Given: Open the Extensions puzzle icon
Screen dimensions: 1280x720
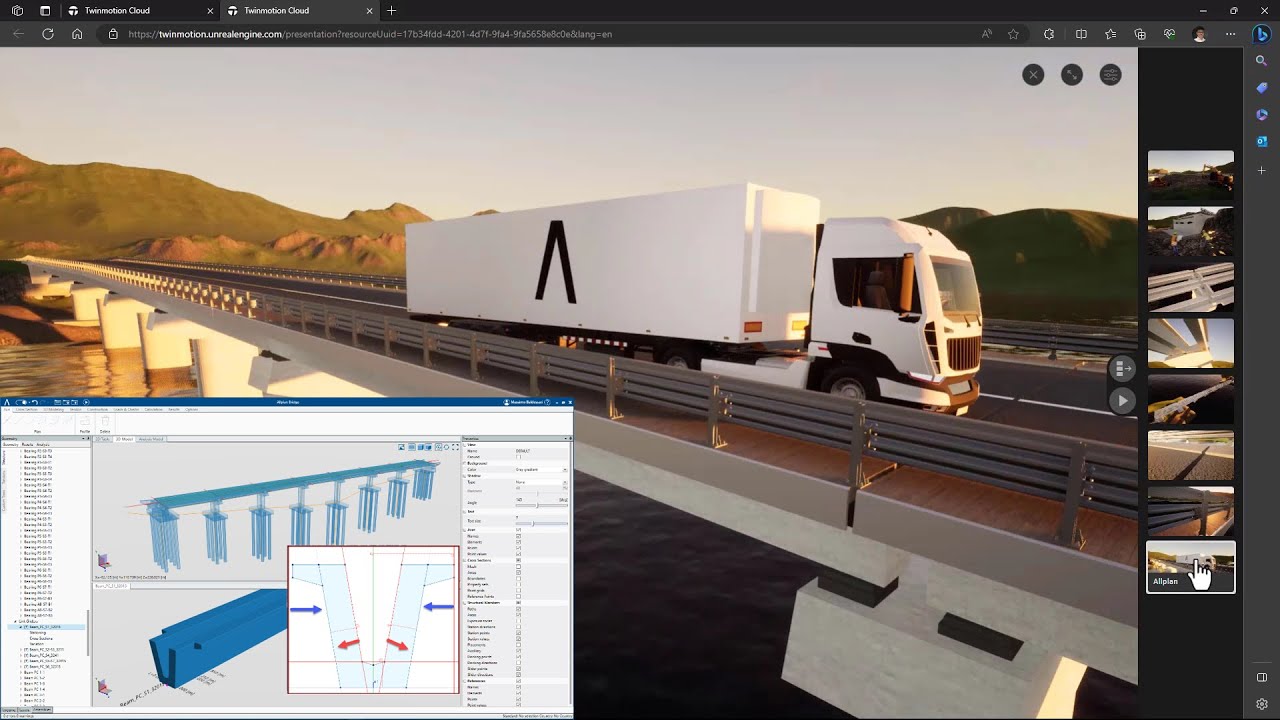Looking at the screenshot, I should click(1049, 34).
